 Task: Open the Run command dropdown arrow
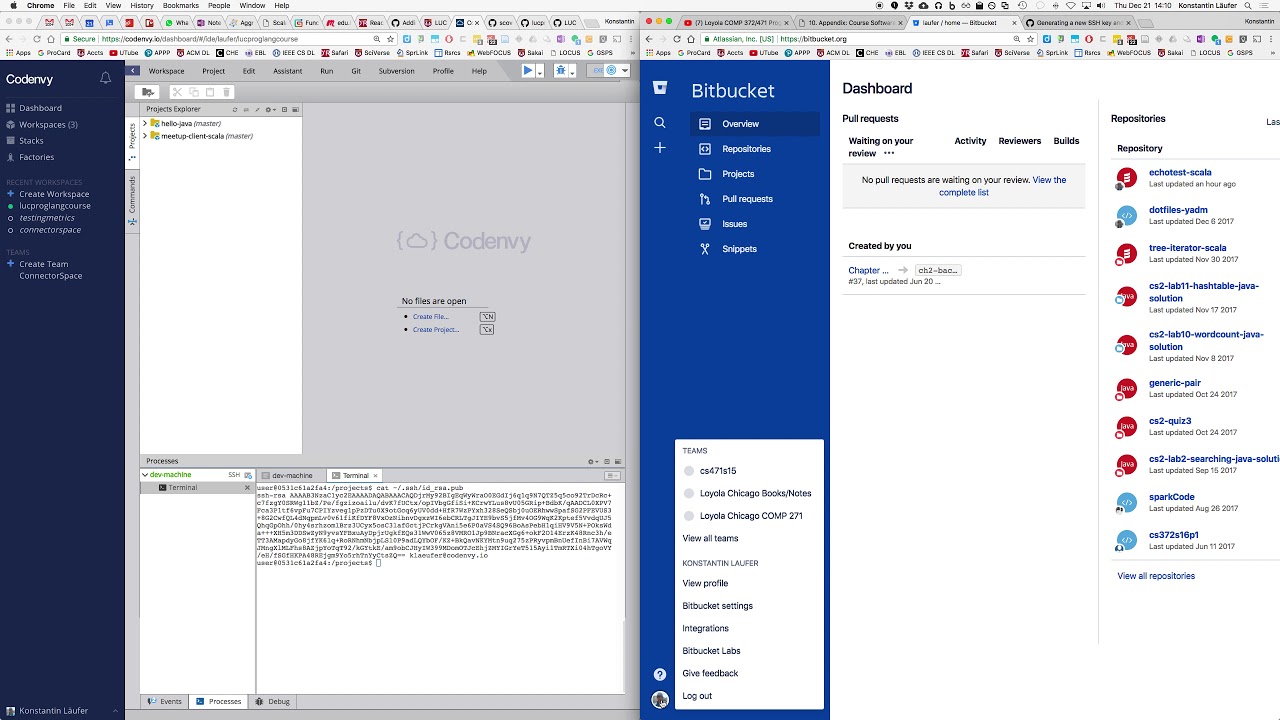point(540,72)
